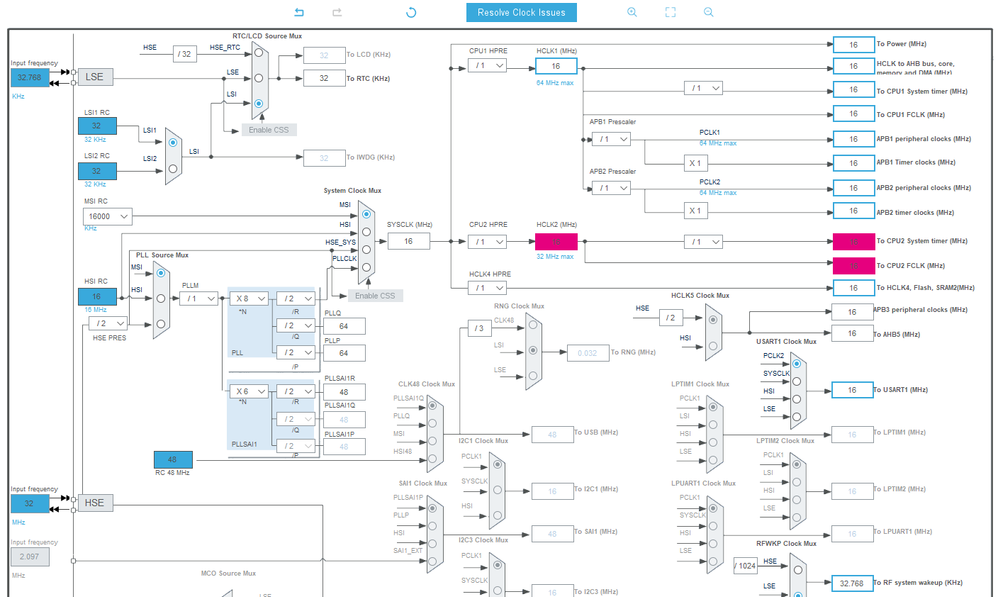The image size is (998, 597).
Task: Click Enable CSS near the LSE mux
Action: pos(269,130)
